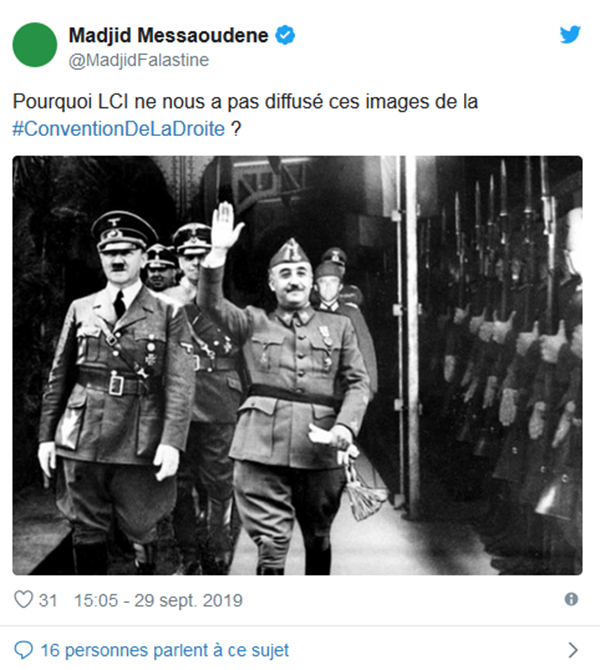Visit the @MadjidFalastine handle link
Viewport: 600px width, 670px height.
coord(139,60)
